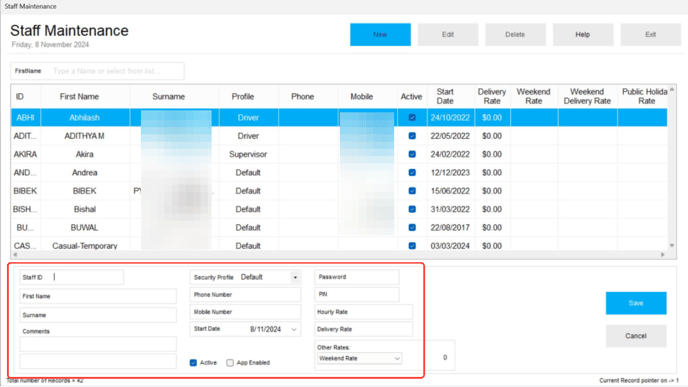Click the First Name input field
Image resolution: width=688 pixels, height=387 pixels.
[98, 296]
